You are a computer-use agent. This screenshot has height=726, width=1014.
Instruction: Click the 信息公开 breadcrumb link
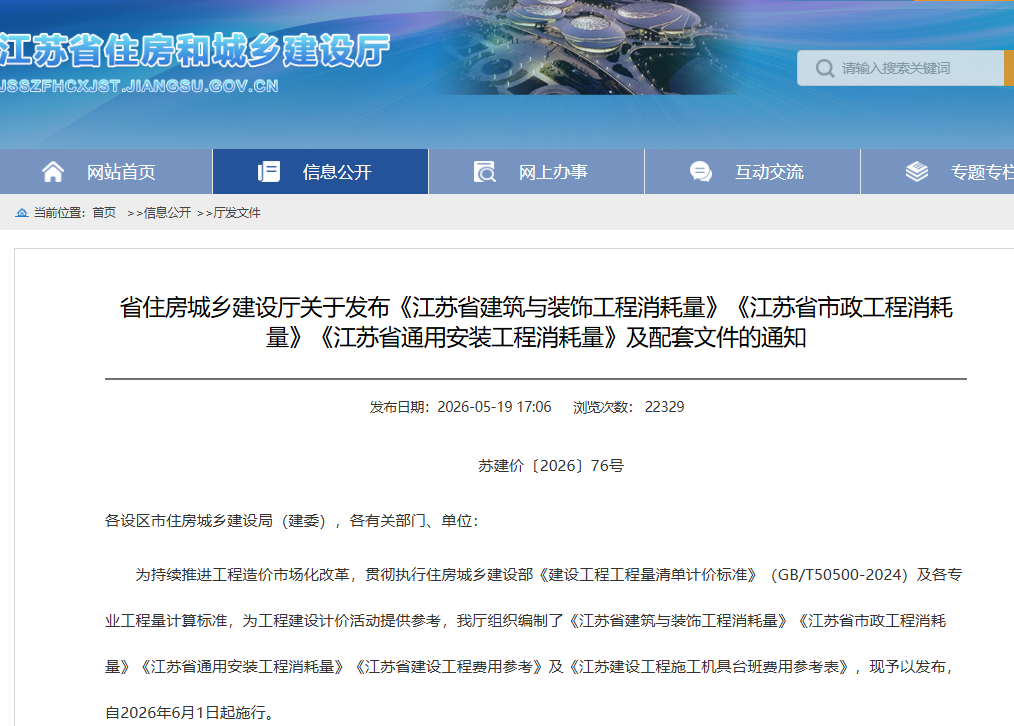(167, 213)
